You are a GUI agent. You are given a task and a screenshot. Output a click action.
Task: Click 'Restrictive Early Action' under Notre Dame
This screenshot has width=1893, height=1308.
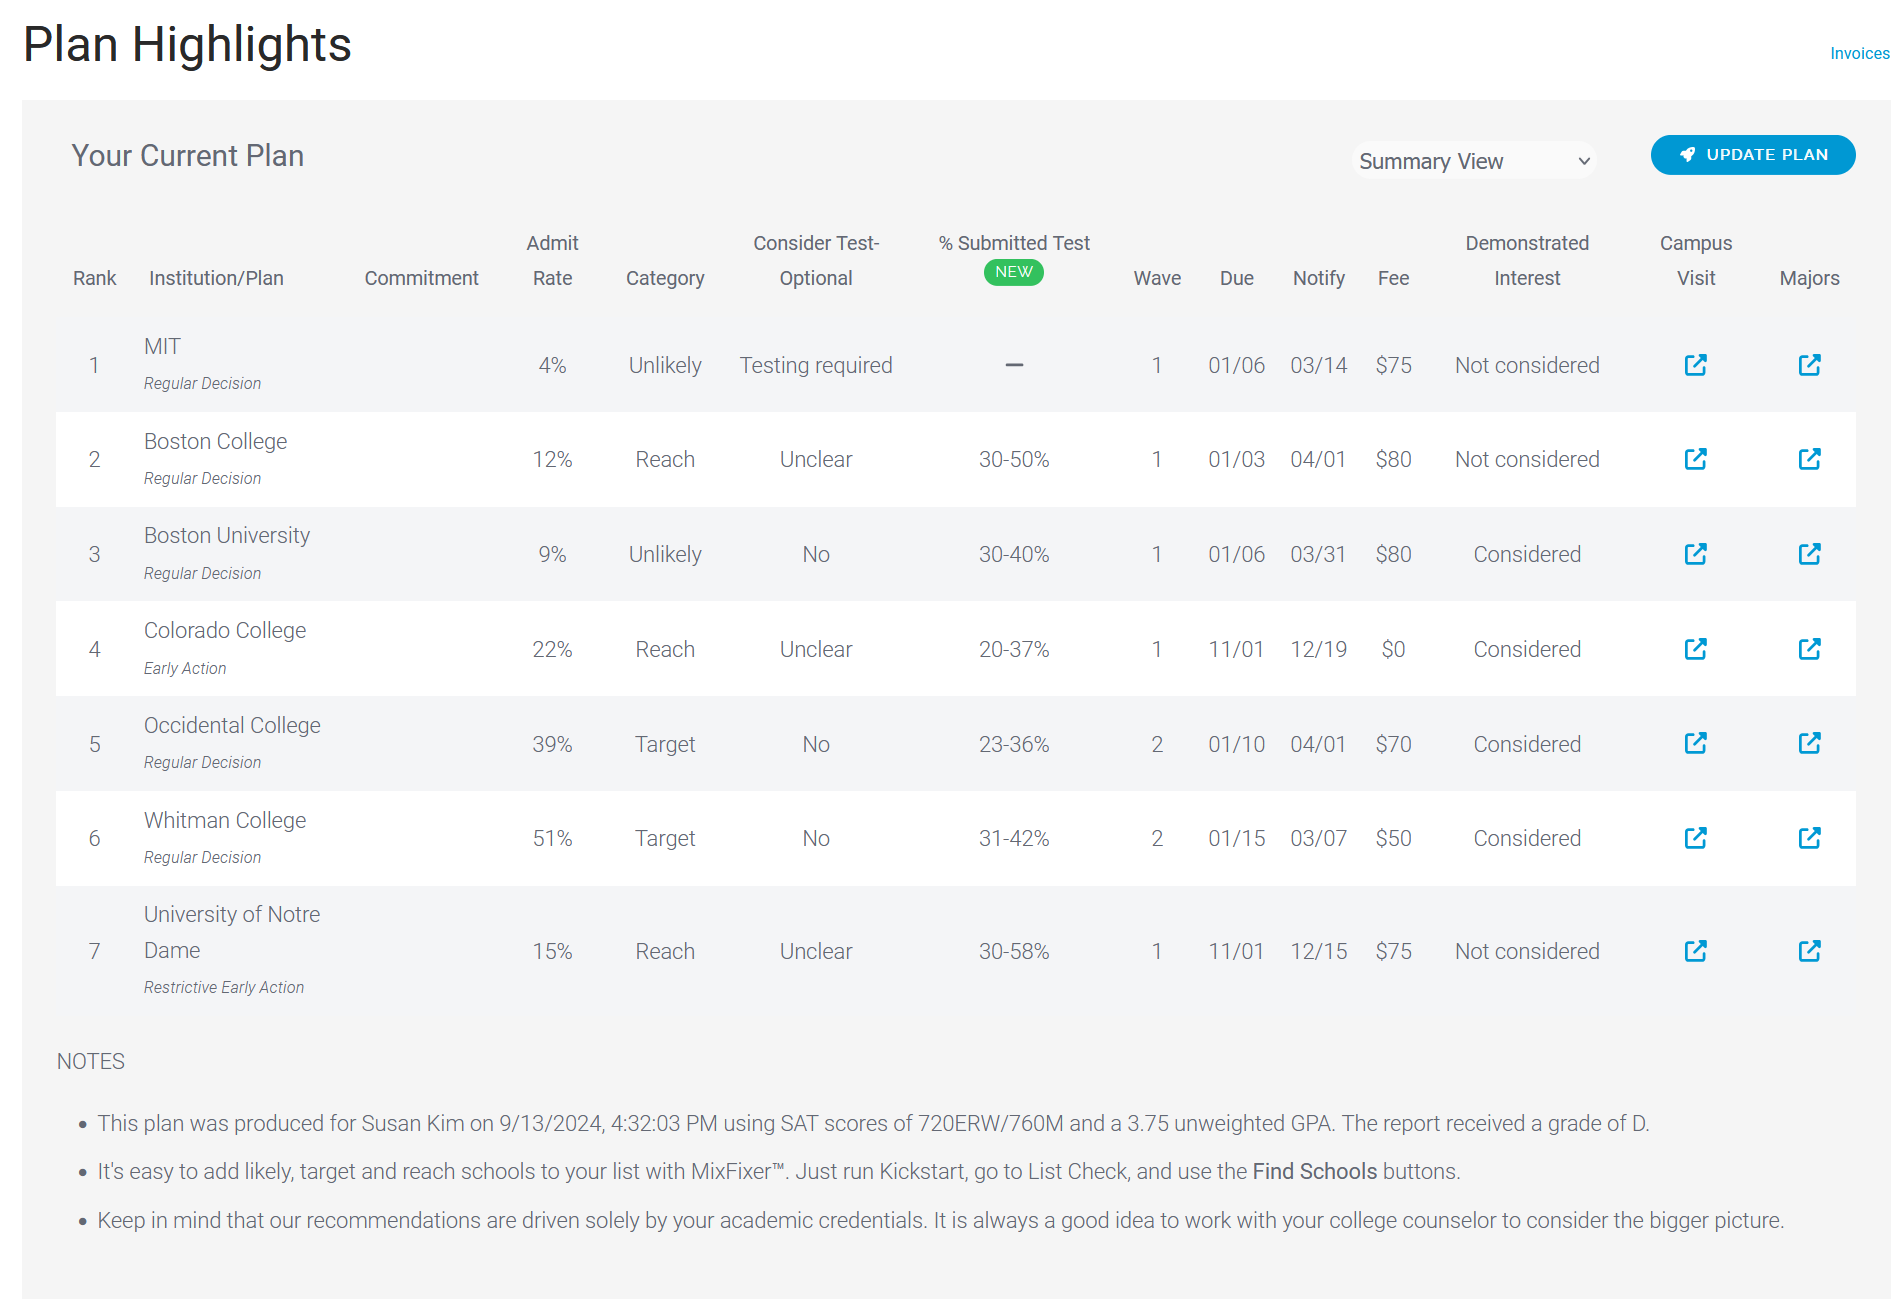[224, 987]
